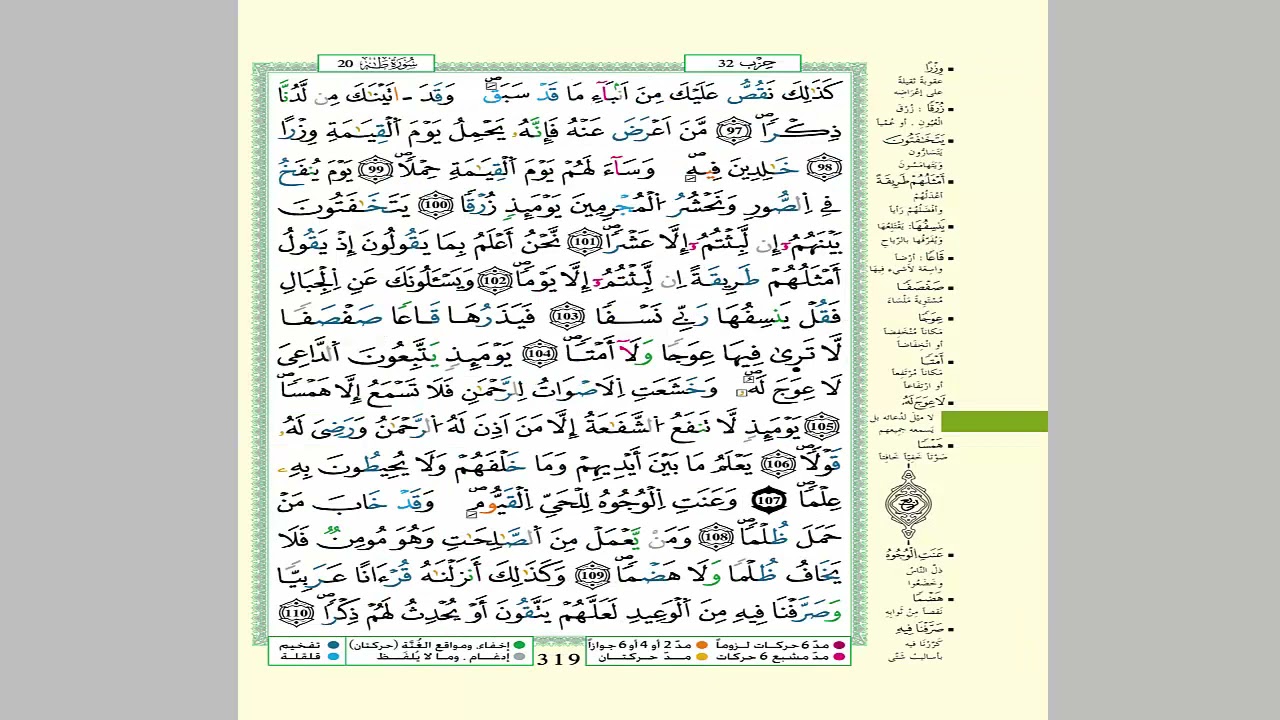Click the explanation ذلّ الناس وخضعوا
1280x720 pixels.
(925, 576)
